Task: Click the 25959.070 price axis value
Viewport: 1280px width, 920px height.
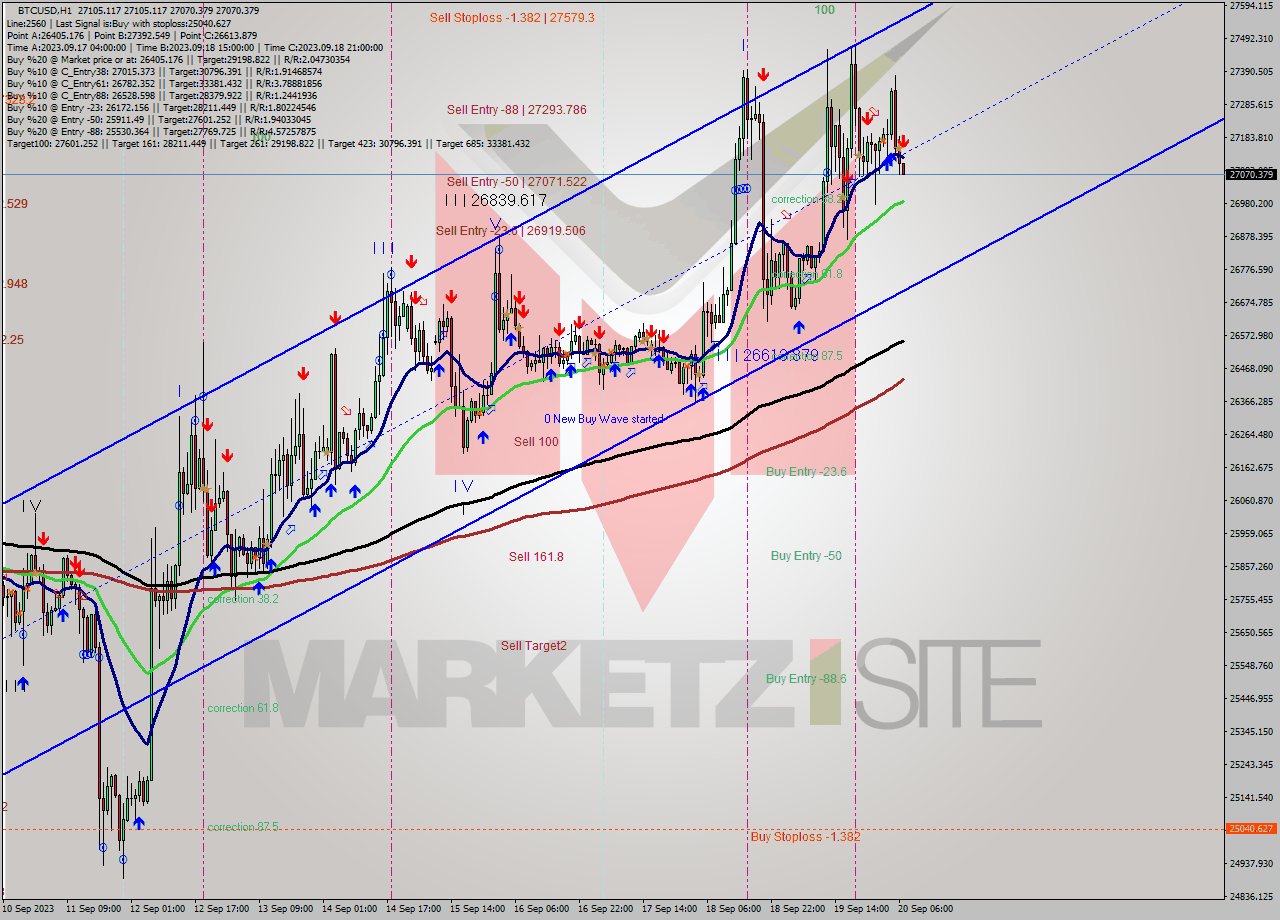Action: tap(1251, 533)
